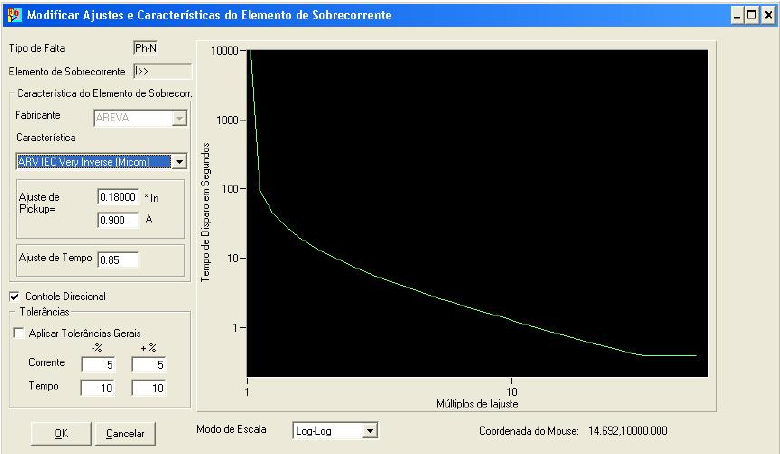This screenshot has width=780, height=454.
Task: Click the Ajuste de Pickup label
Action: coord(39,203)
